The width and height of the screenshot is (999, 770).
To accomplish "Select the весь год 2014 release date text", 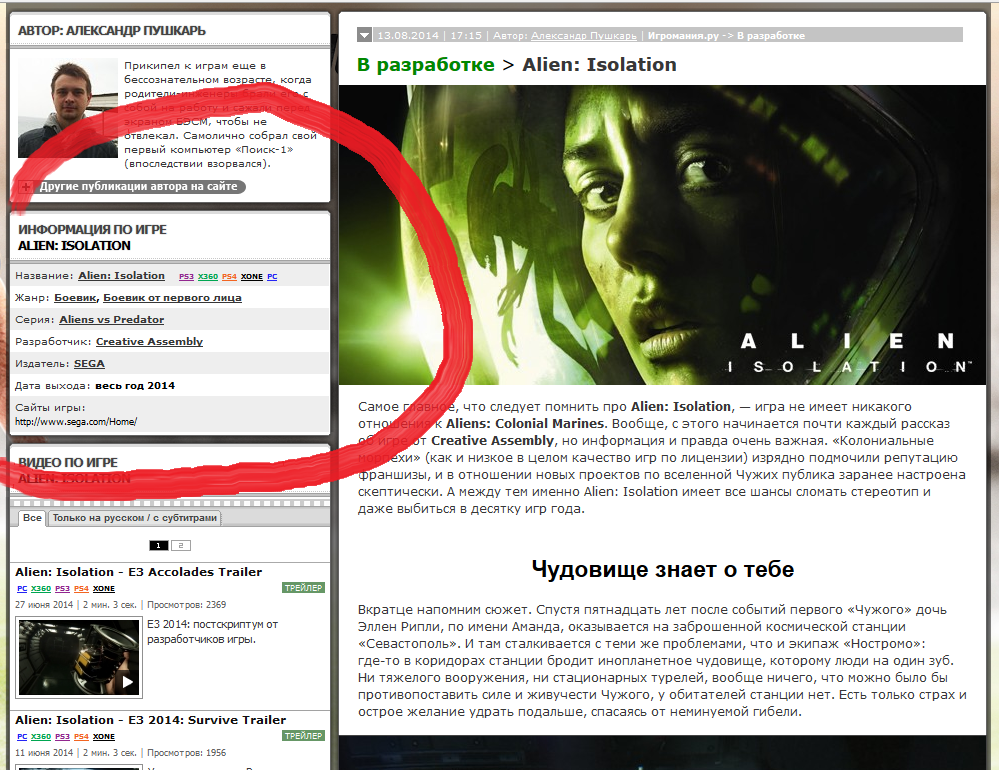I will pos(135,385).
